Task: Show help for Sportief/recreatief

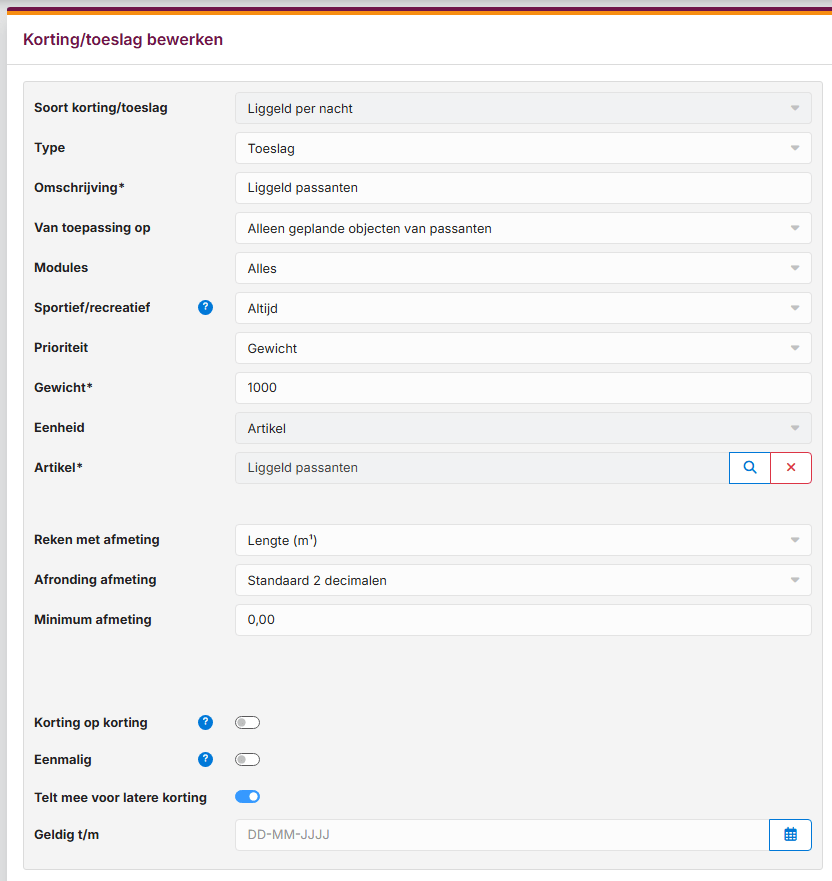Action: [x=205, y=308]
